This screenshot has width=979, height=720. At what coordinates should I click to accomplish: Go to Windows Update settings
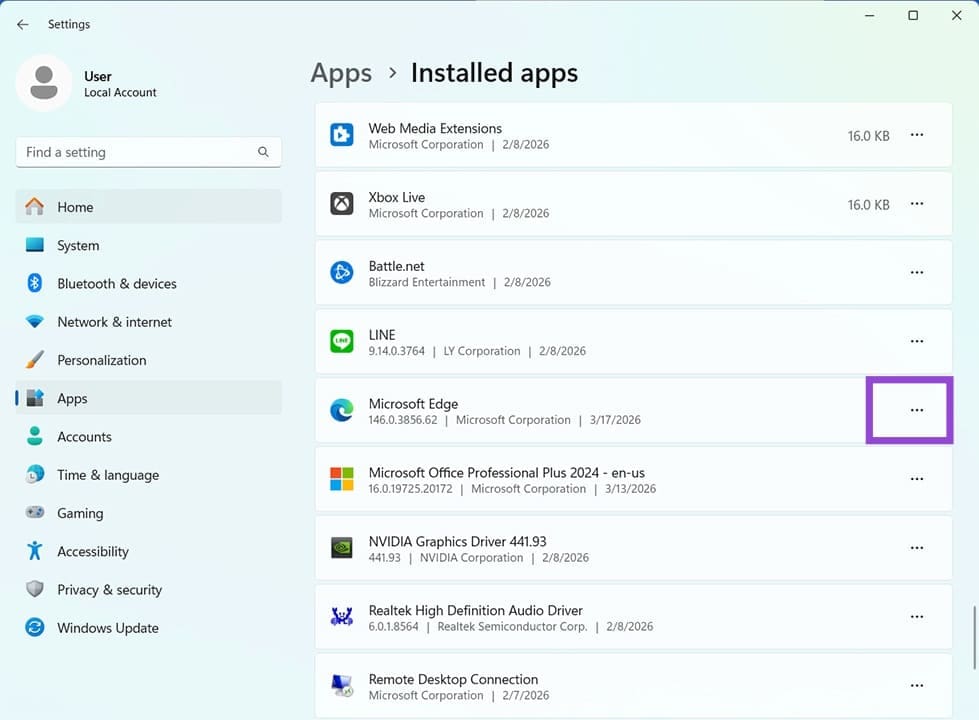107,628
